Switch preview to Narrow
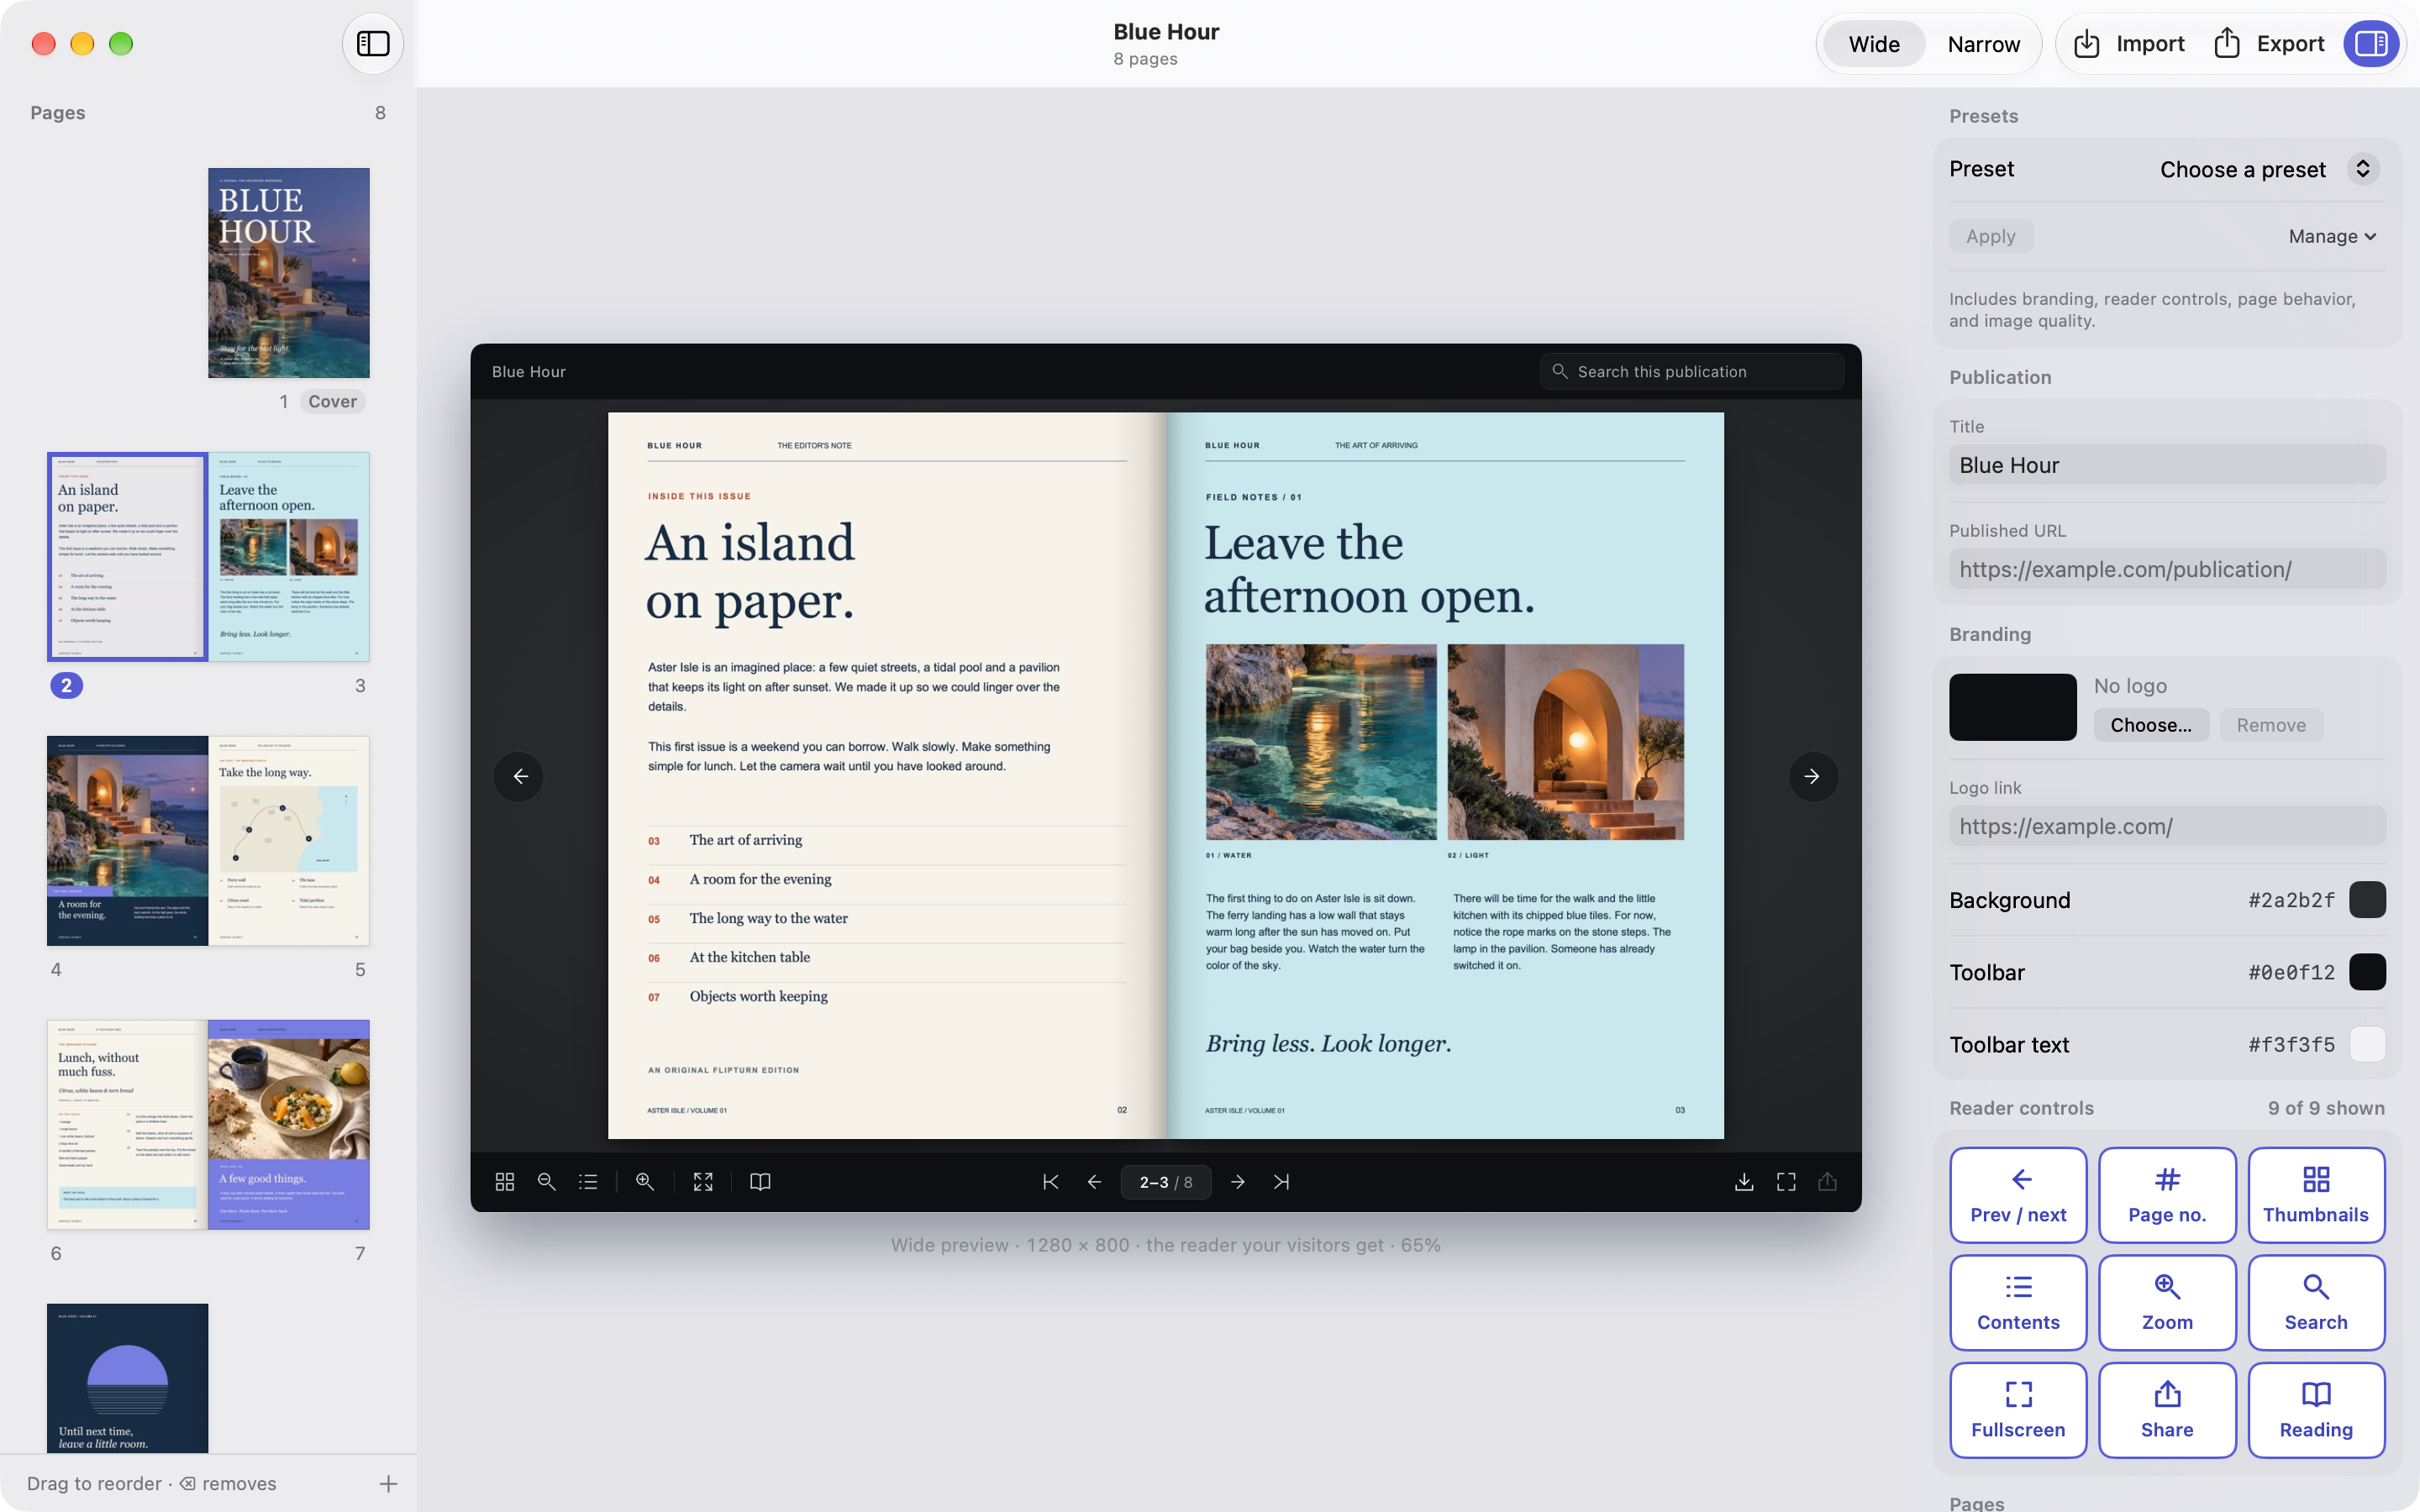The image size is (2420, 1512). coord(1983,44)
